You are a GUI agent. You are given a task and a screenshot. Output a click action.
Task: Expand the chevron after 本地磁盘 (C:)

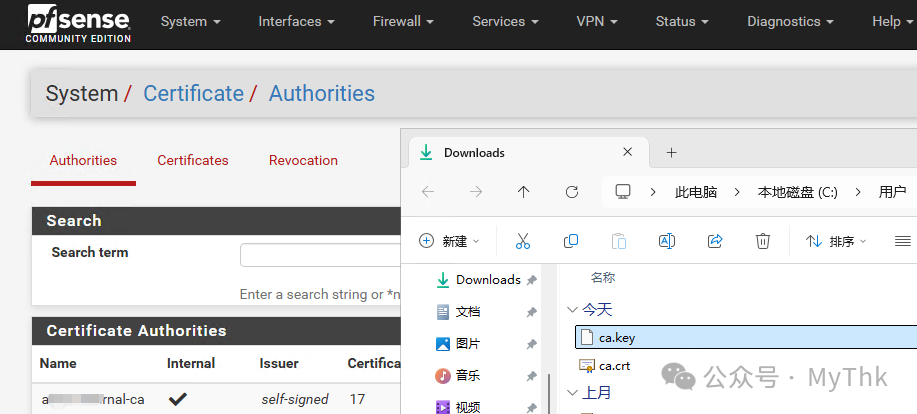coord(858,192)
